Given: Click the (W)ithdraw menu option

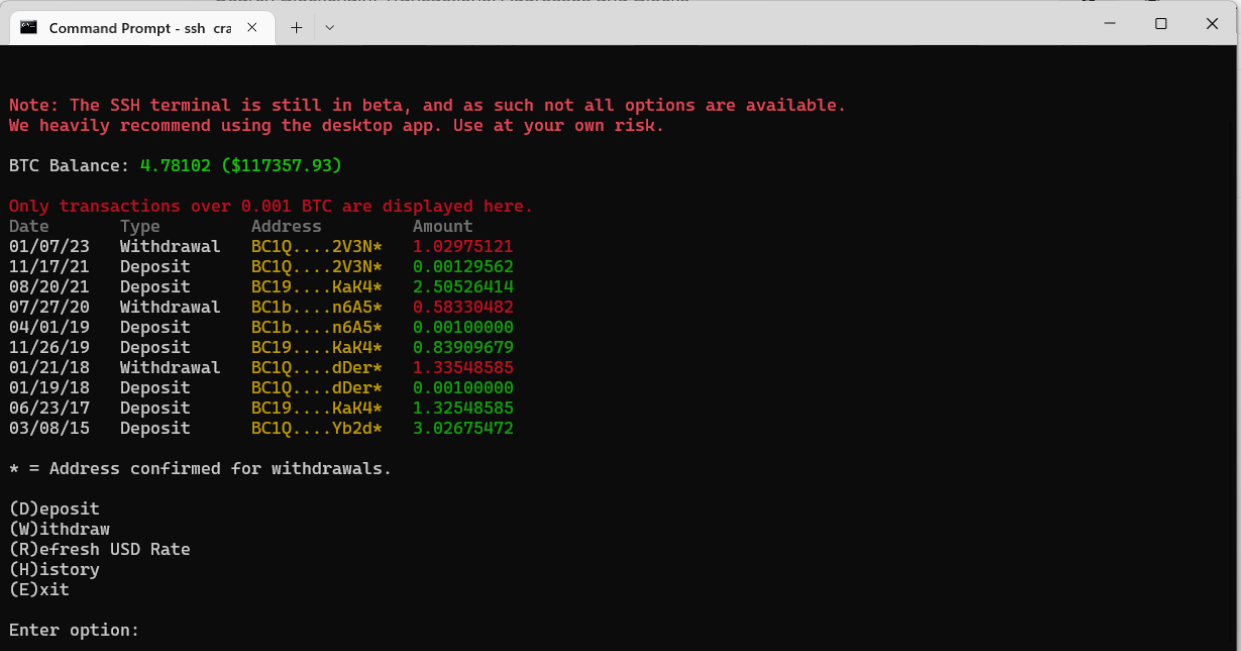Looking at the screenshot, I should click(x=59, y=529).
